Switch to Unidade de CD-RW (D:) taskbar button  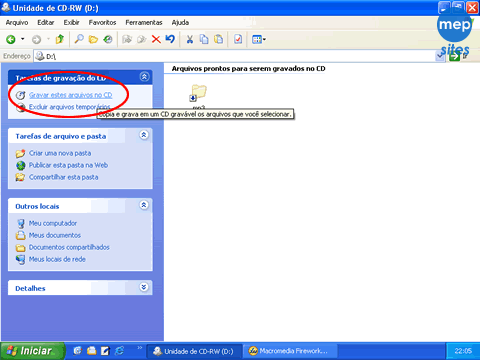194,351
